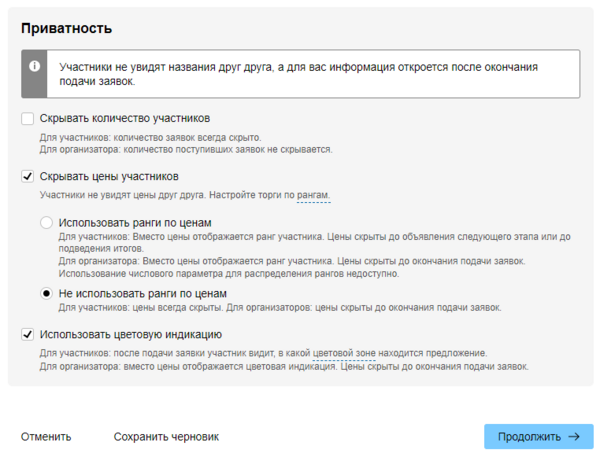
Task: Select the Не использовать ранги по ценам radio button
Action: 46,294
